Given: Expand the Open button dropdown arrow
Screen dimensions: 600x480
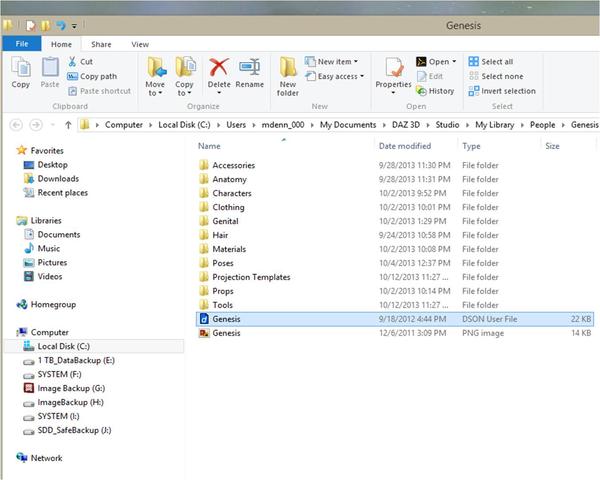Looking at the screenshot, I should click(454, 62).
